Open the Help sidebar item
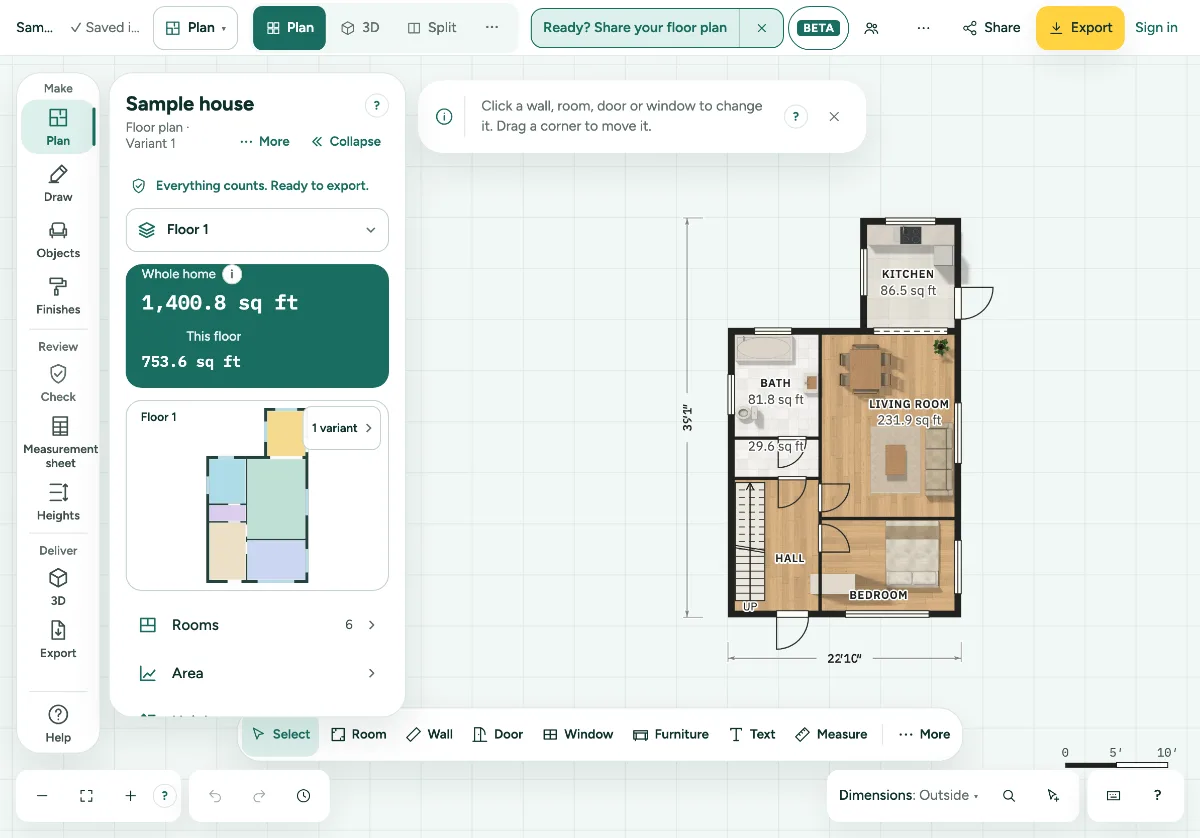1200x838 pixels. [x=58, y=724]
